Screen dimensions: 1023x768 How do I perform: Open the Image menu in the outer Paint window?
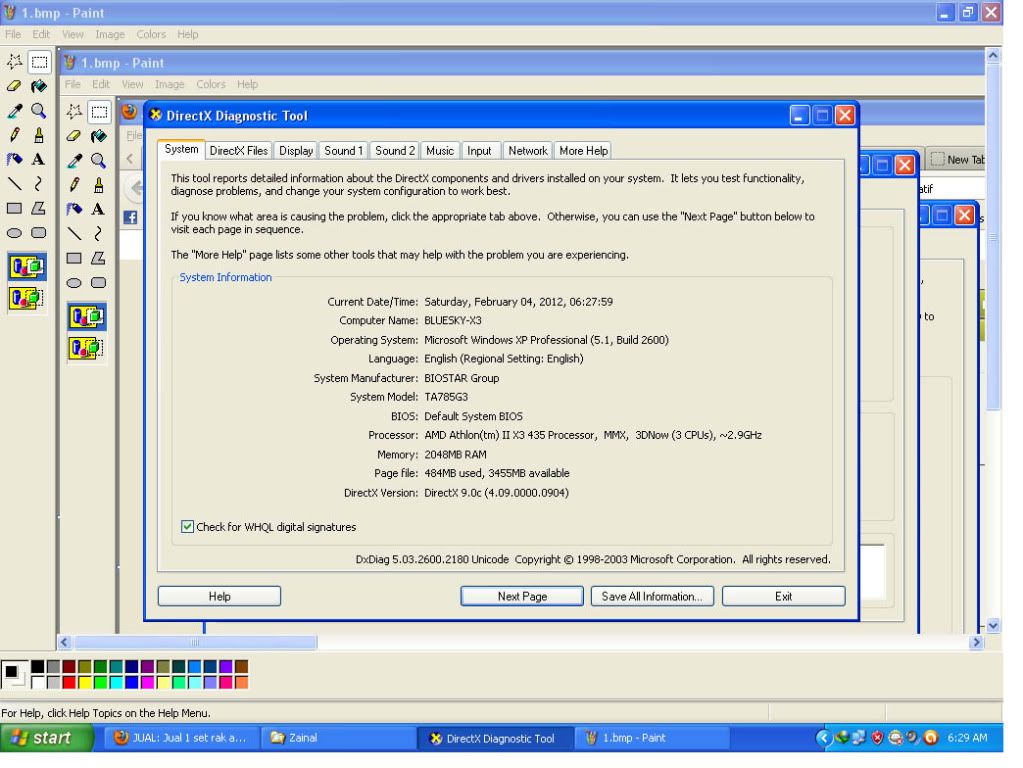(x=110, y=35)
